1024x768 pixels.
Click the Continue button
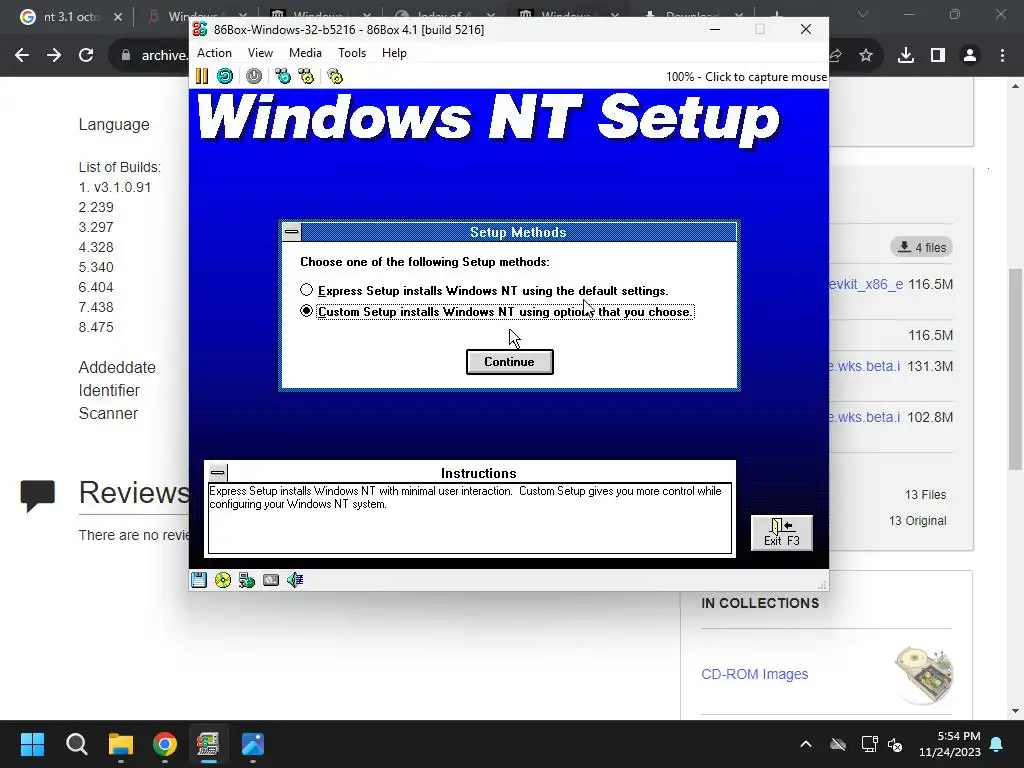(x=509, y=362)
